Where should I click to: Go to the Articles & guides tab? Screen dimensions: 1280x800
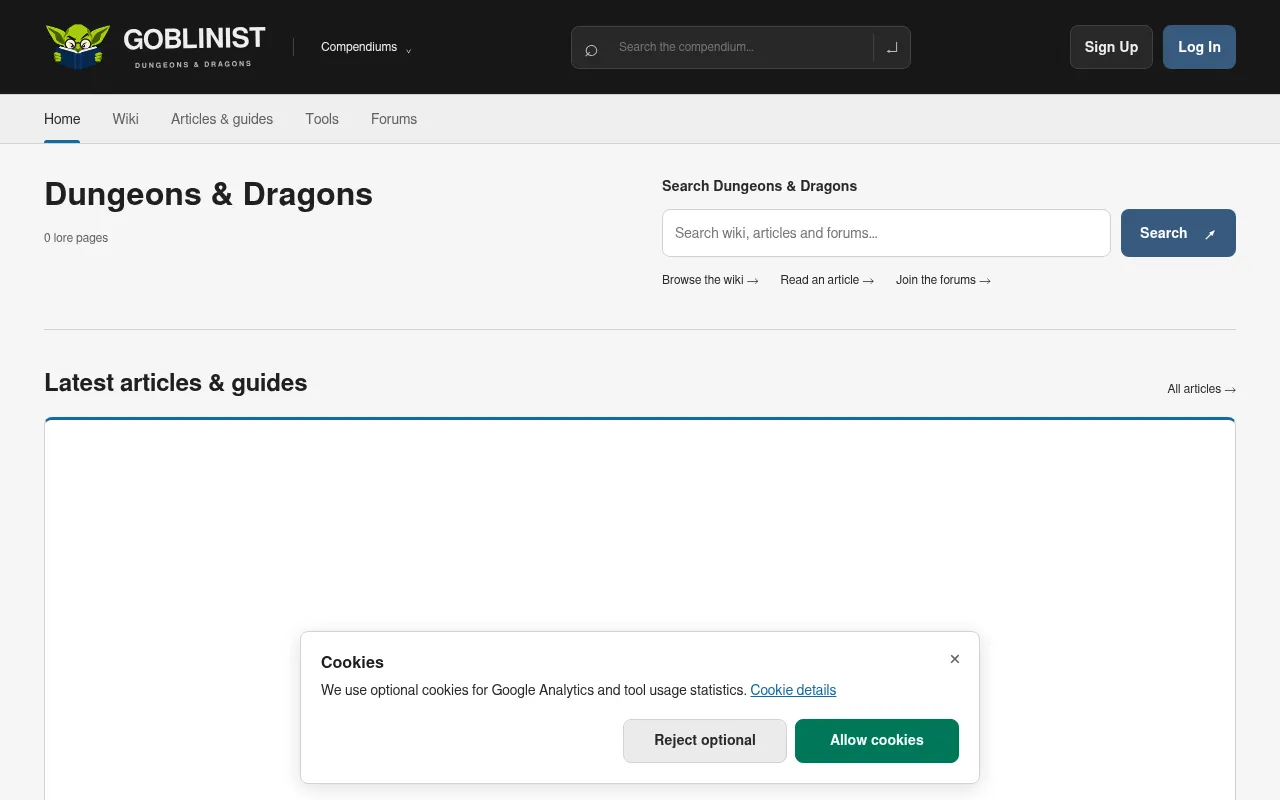coord(222,119)
